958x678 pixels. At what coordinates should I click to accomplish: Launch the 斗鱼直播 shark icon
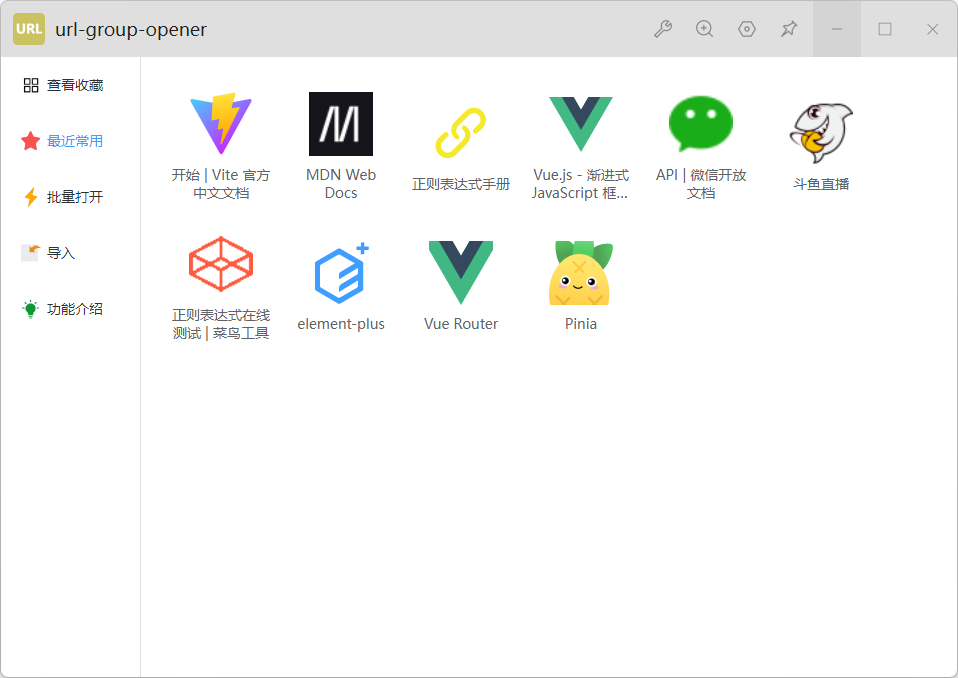[x=821, y=133]
